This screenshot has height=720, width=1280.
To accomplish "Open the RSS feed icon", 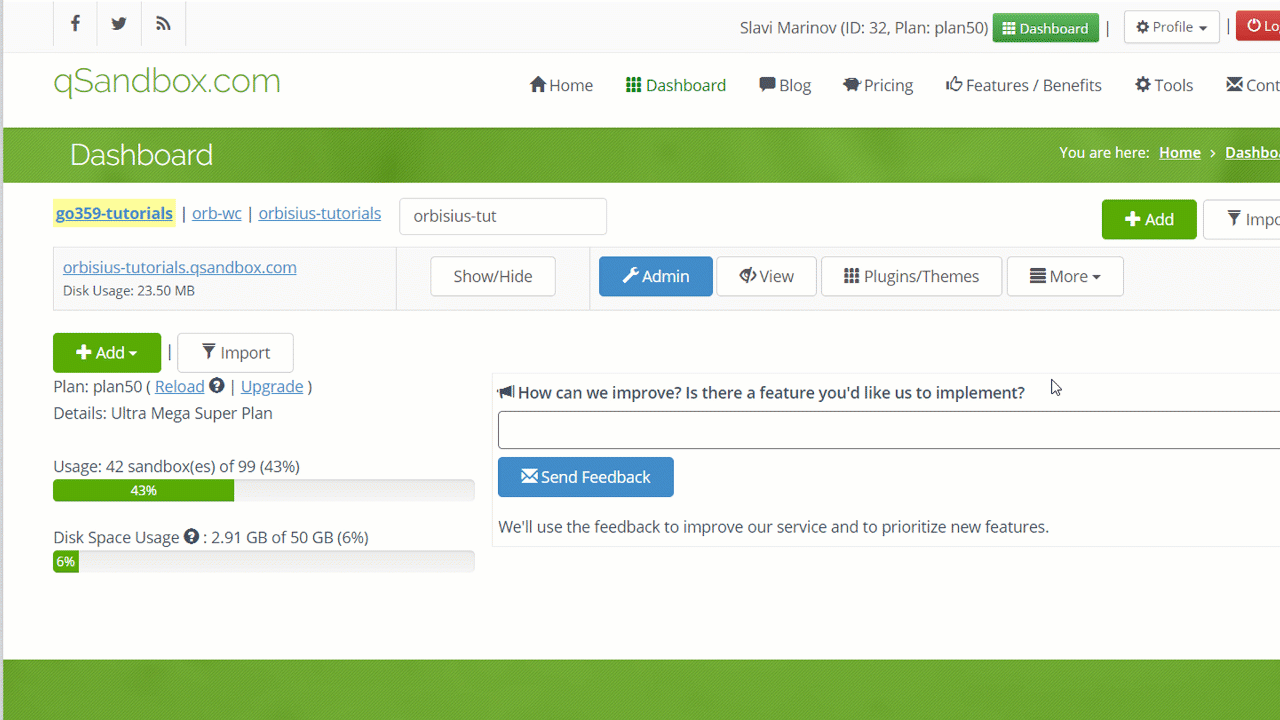I will click(x=163, y=24).
